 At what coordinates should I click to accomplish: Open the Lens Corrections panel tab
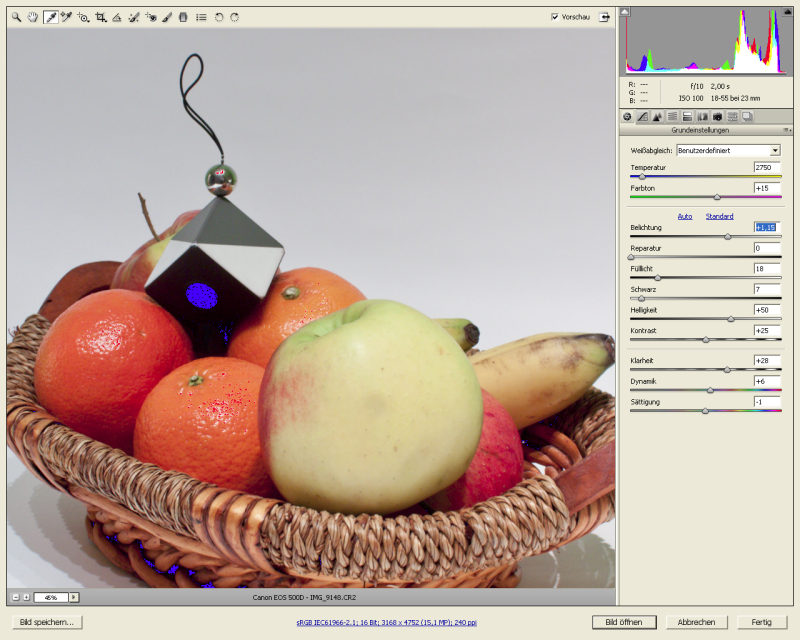703,117
